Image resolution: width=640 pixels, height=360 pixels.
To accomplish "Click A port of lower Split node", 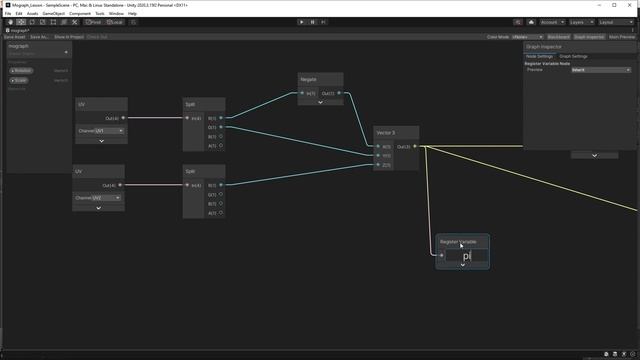I will click(x=221, y=213).
